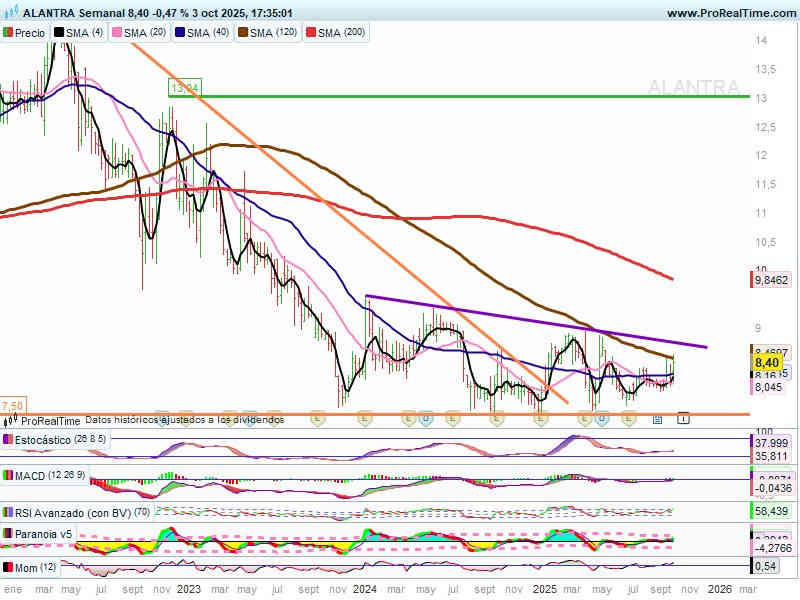800x600 pixels.
Task: Click the 8,40 current price label
Action: [x=766, y=362]
